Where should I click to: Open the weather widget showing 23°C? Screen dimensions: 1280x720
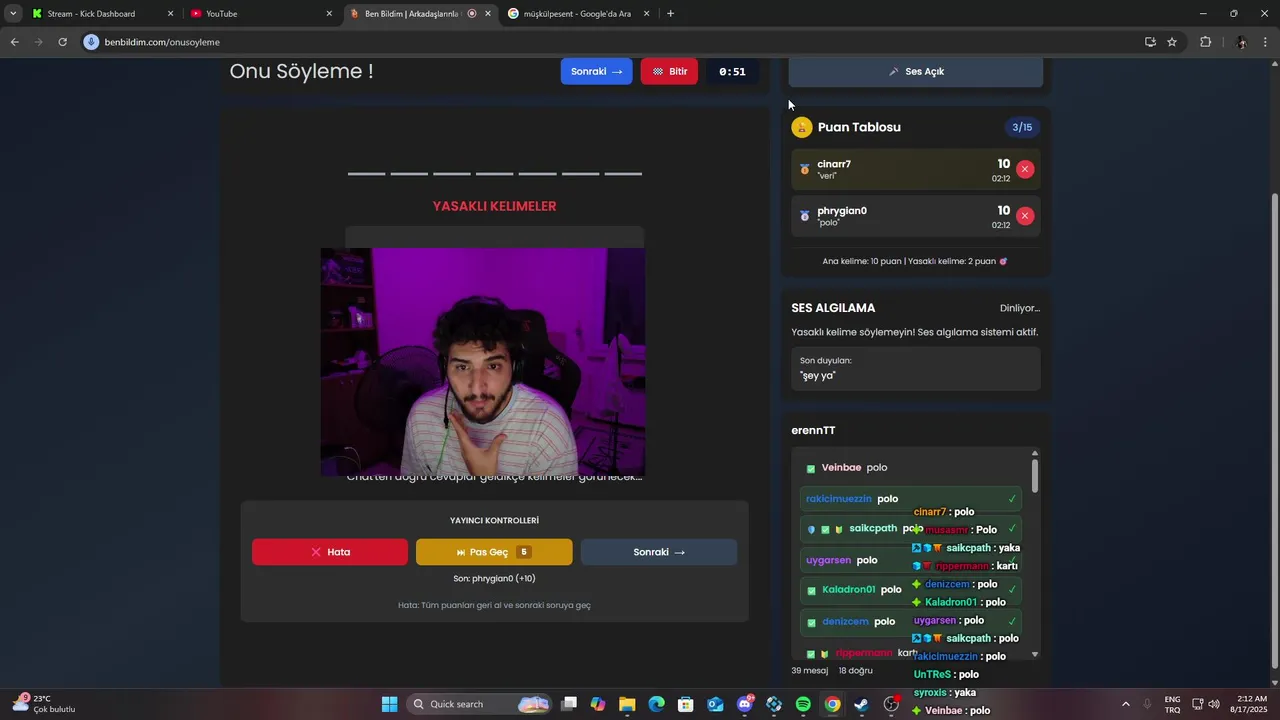[x=45, y=704]
